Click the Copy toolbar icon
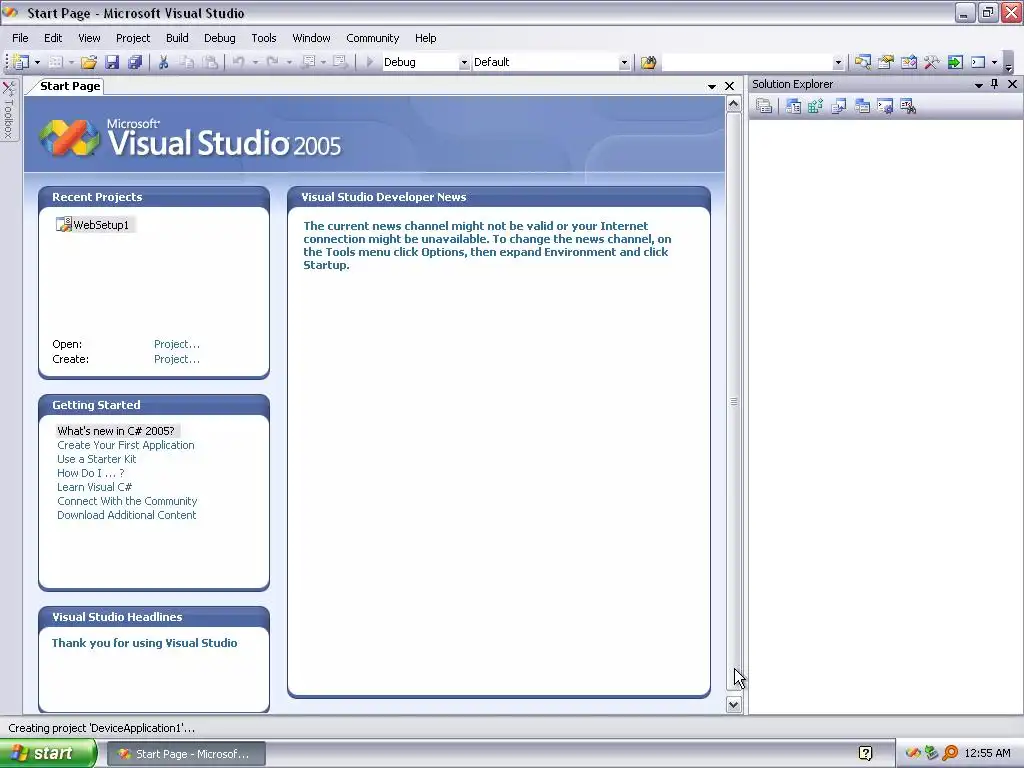 (x=187, y=62)
